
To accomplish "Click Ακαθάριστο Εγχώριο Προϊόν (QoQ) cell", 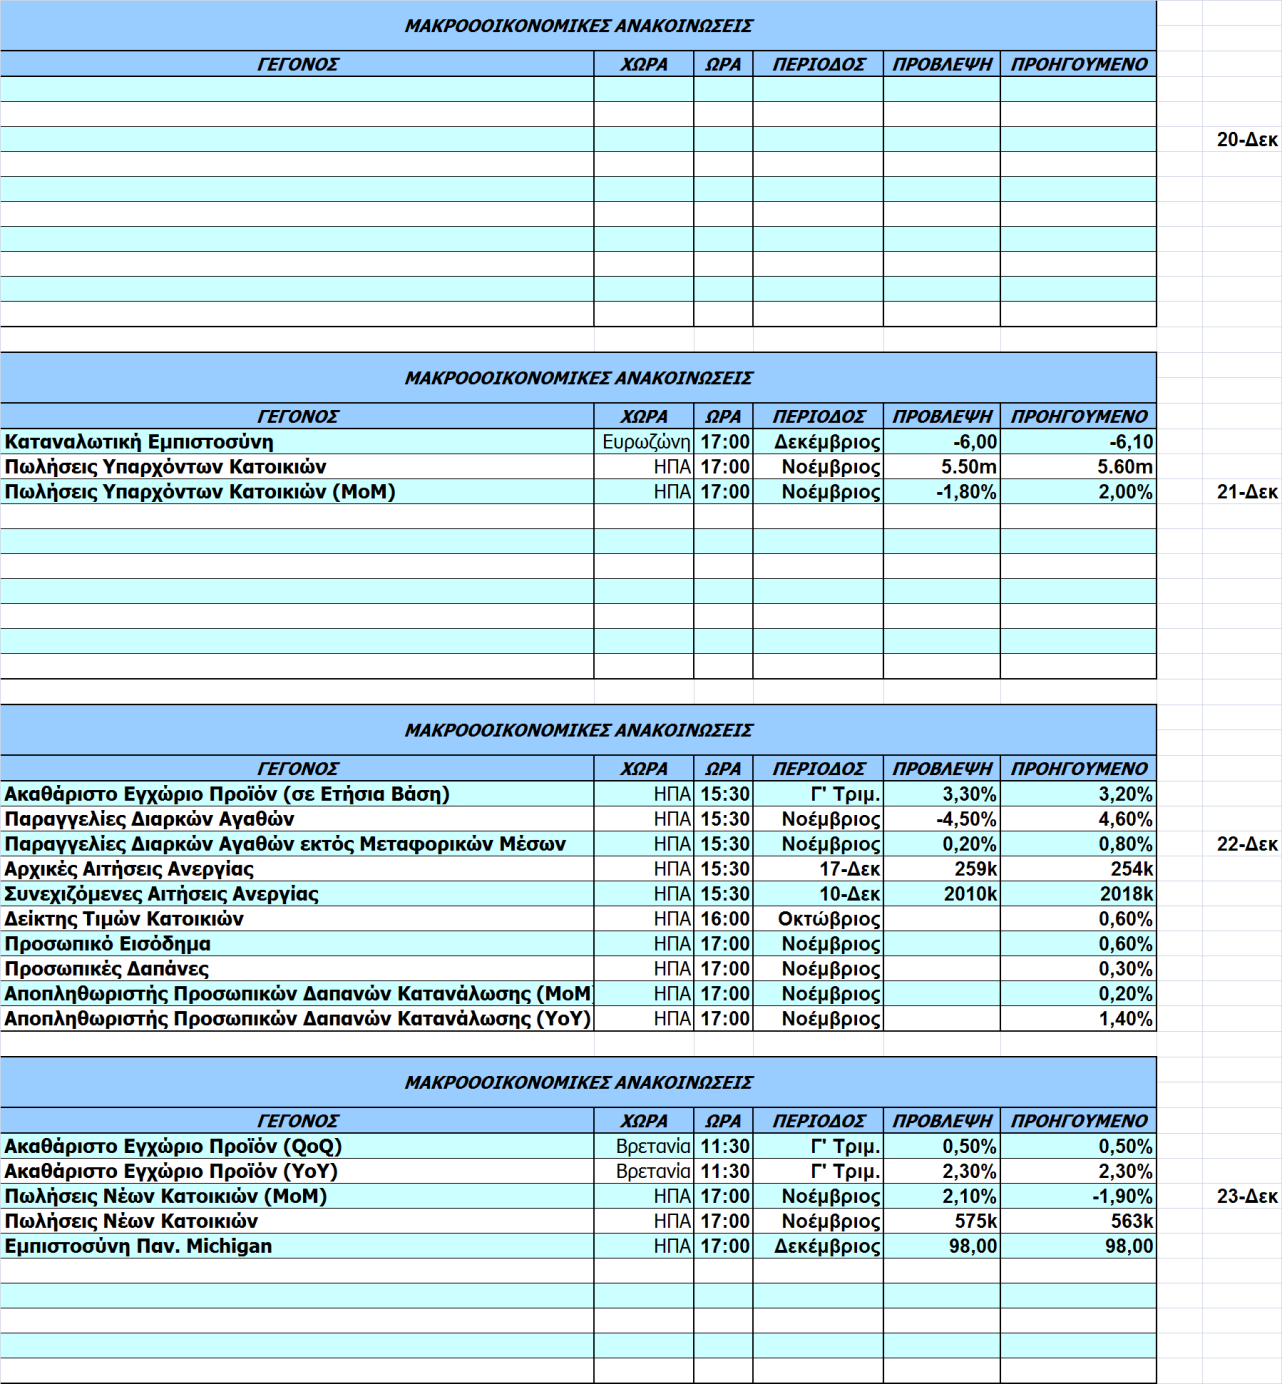I will click(297, 1146).
